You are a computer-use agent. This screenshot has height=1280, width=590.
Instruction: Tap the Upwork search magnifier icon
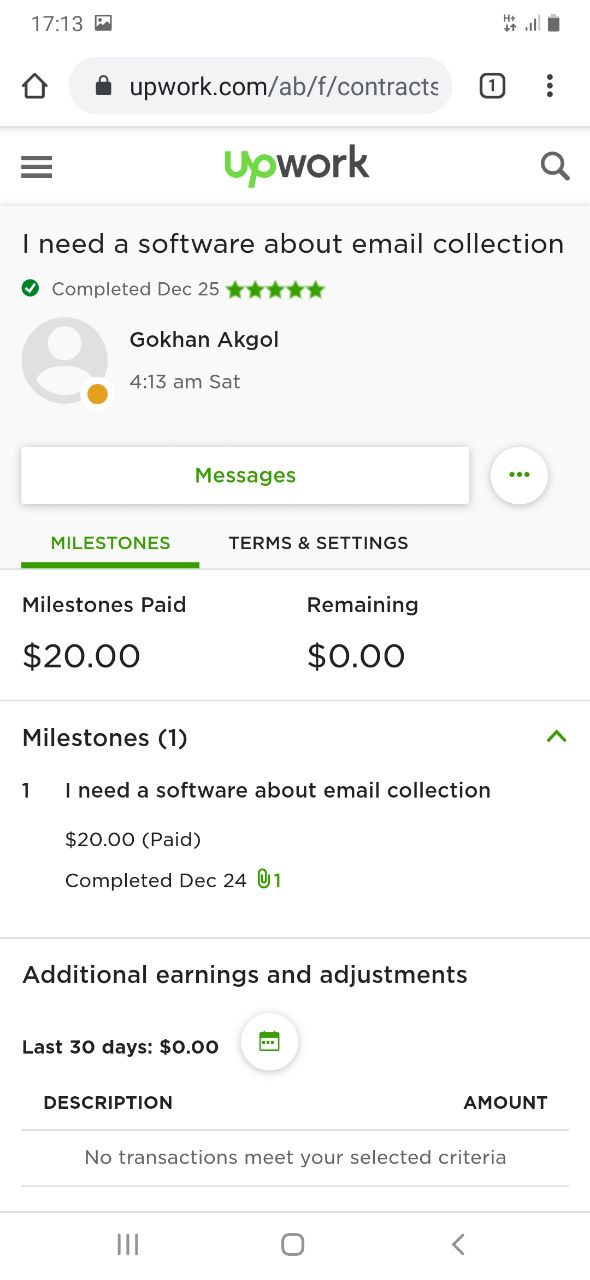[555, 166]
